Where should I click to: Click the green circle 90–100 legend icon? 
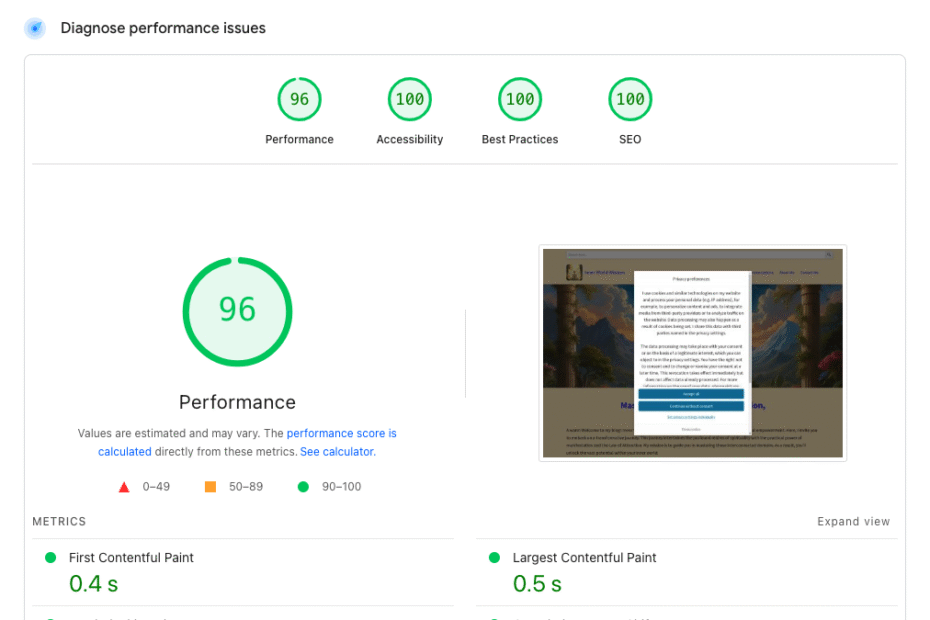303,487
